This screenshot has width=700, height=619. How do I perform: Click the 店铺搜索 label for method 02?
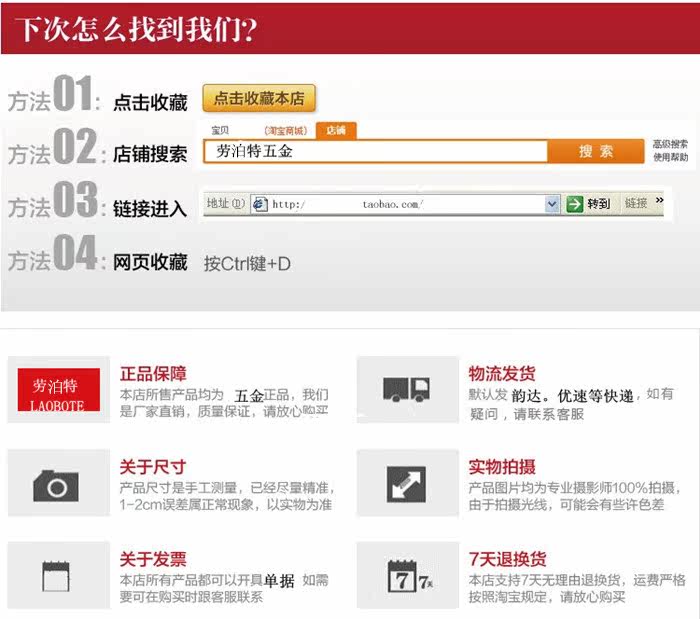point(150,154)
